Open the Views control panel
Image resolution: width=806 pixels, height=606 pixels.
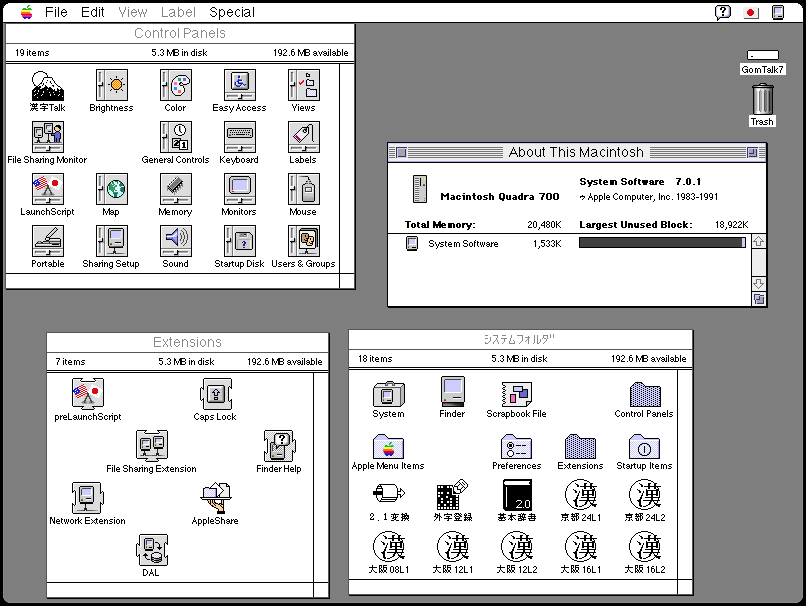click(x=303, y=85)
